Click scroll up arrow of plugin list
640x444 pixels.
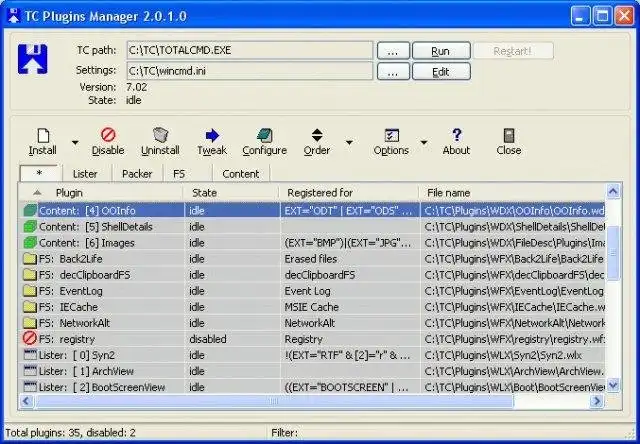tap(613, 191)
